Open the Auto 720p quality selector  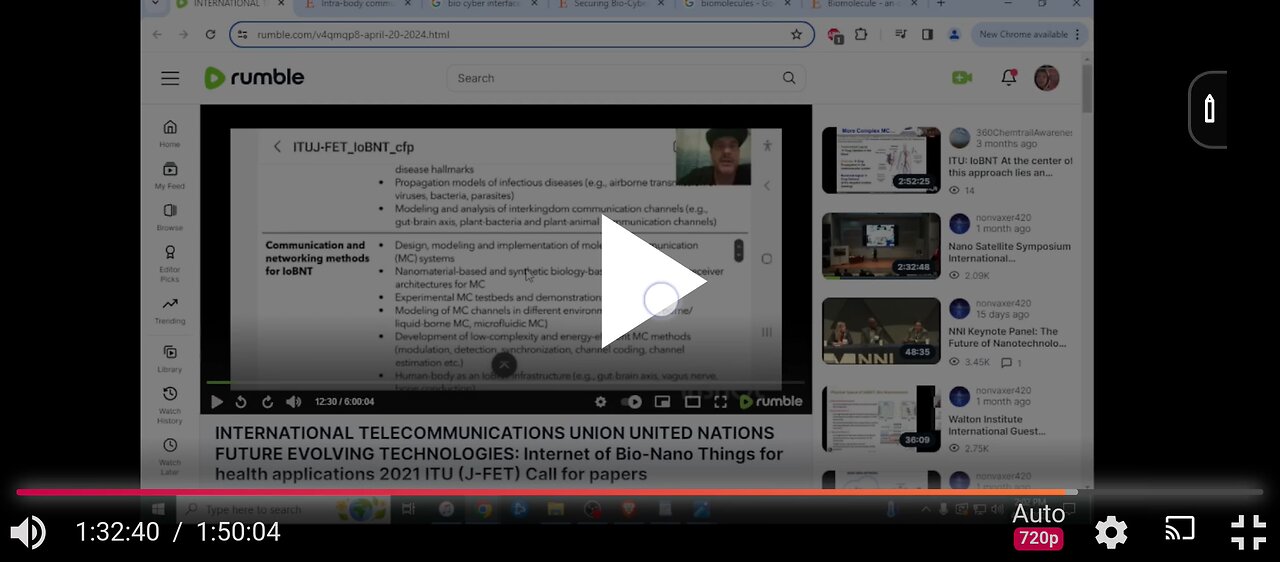click(x=1038, y=526)
